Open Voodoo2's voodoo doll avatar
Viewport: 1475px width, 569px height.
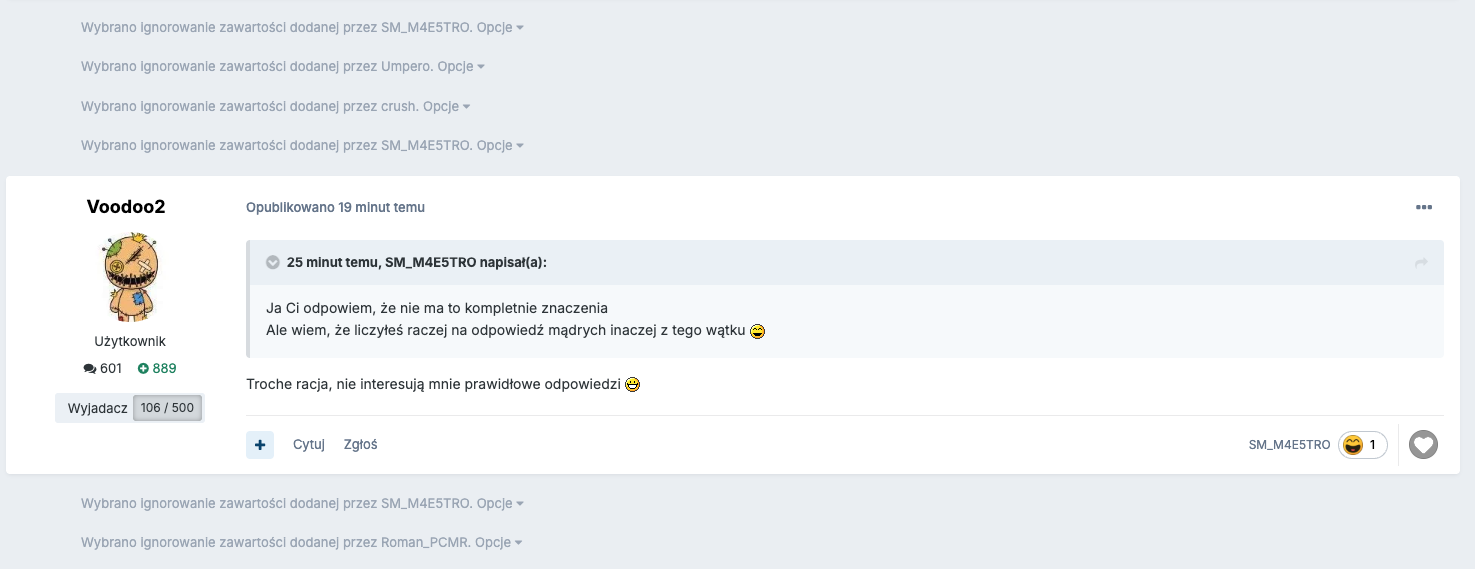130,278
